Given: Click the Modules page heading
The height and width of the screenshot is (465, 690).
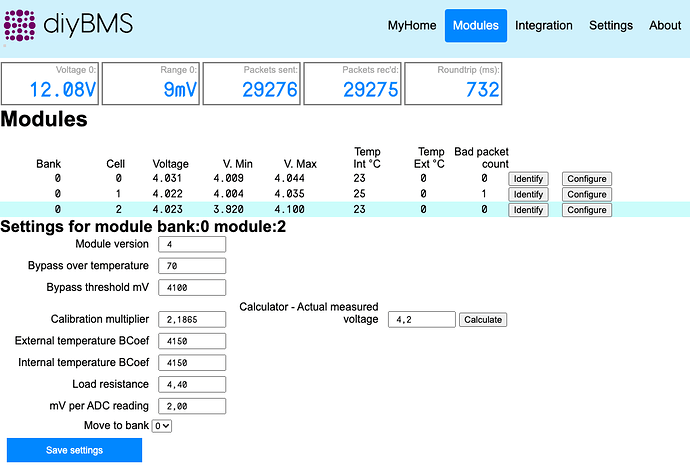Looking at the screenshot, I should (x=44, y=119).
